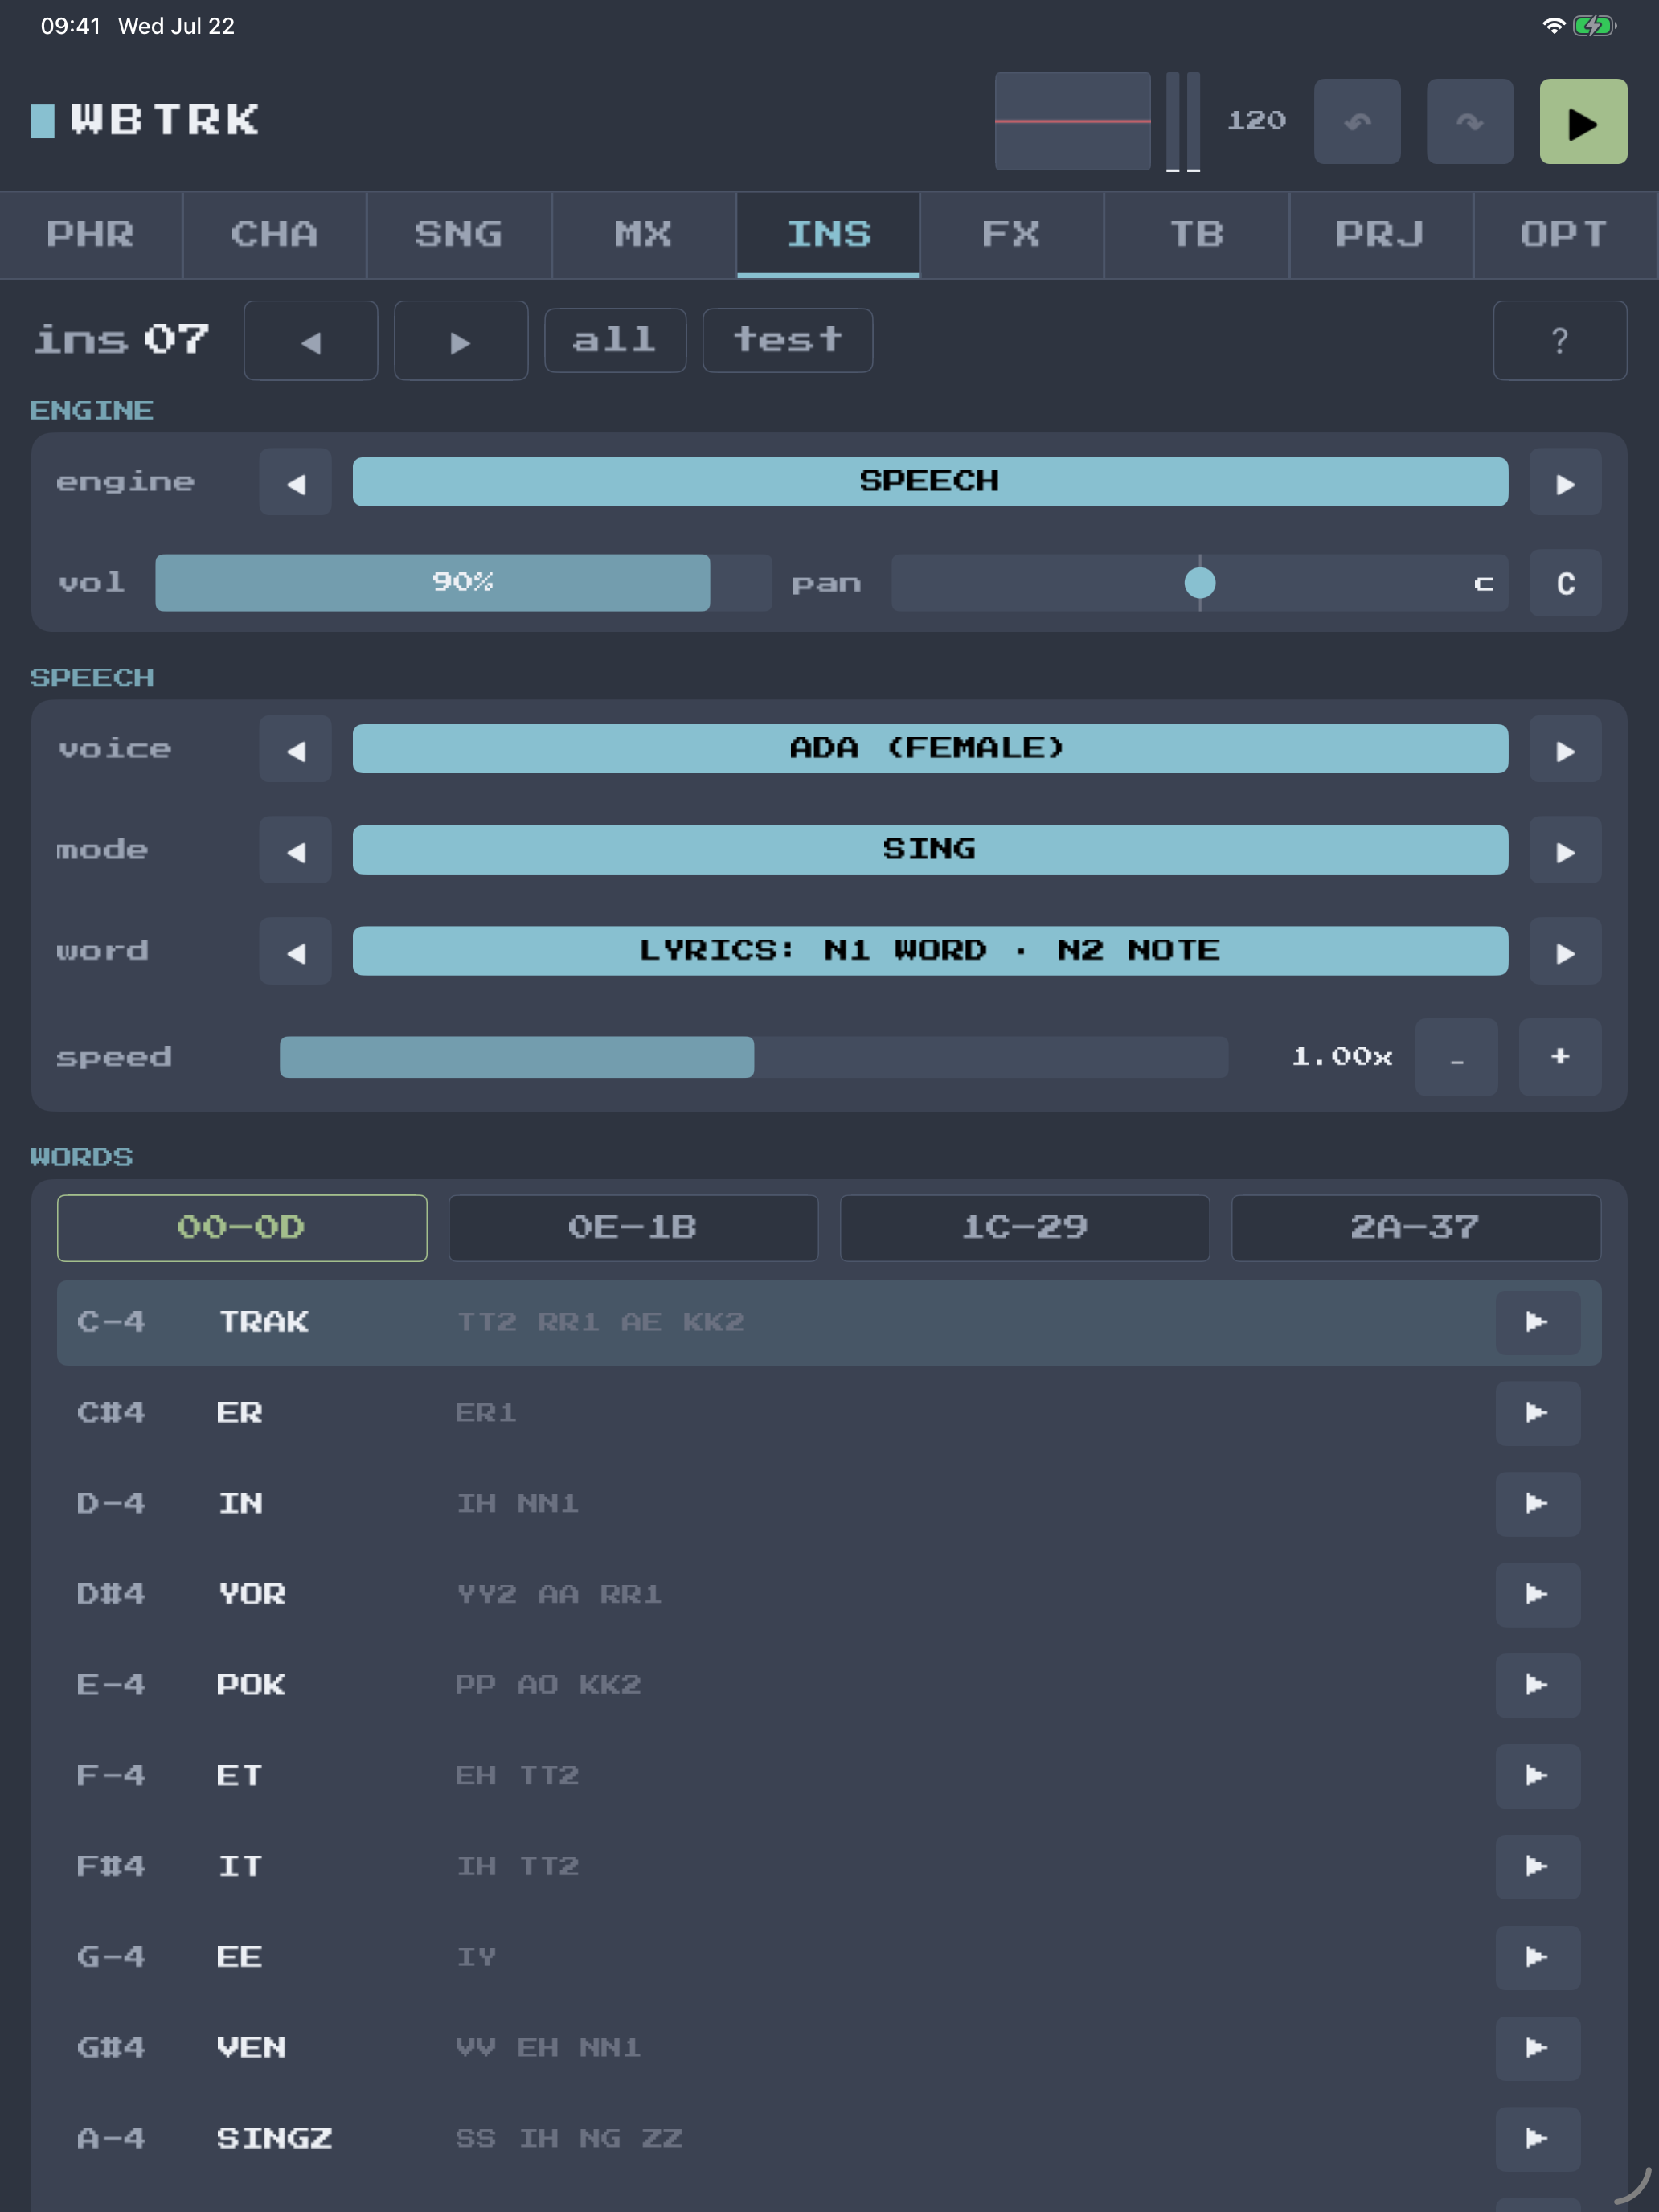Select the next engine type
1659x2212 pixels.
[x=1565, y=483]
